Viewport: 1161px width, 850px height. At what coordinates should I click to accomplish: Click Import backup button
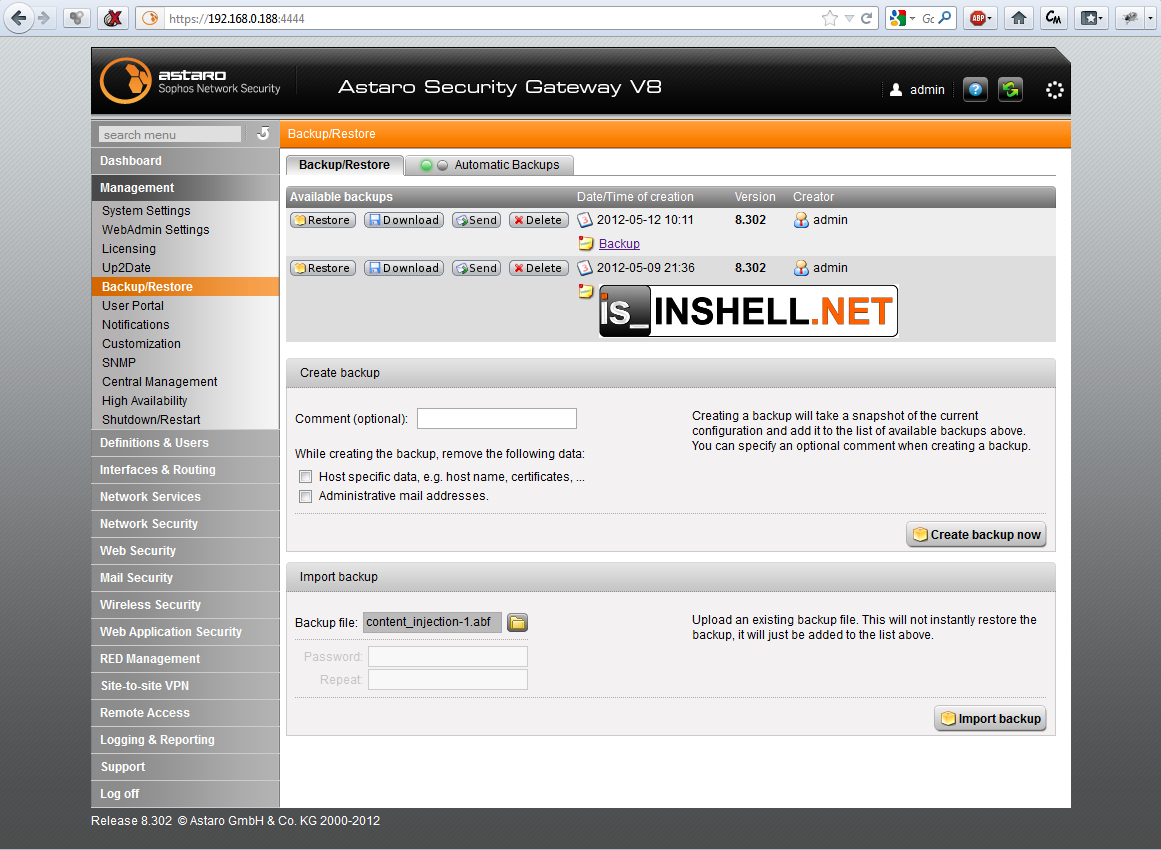[990, 719]
